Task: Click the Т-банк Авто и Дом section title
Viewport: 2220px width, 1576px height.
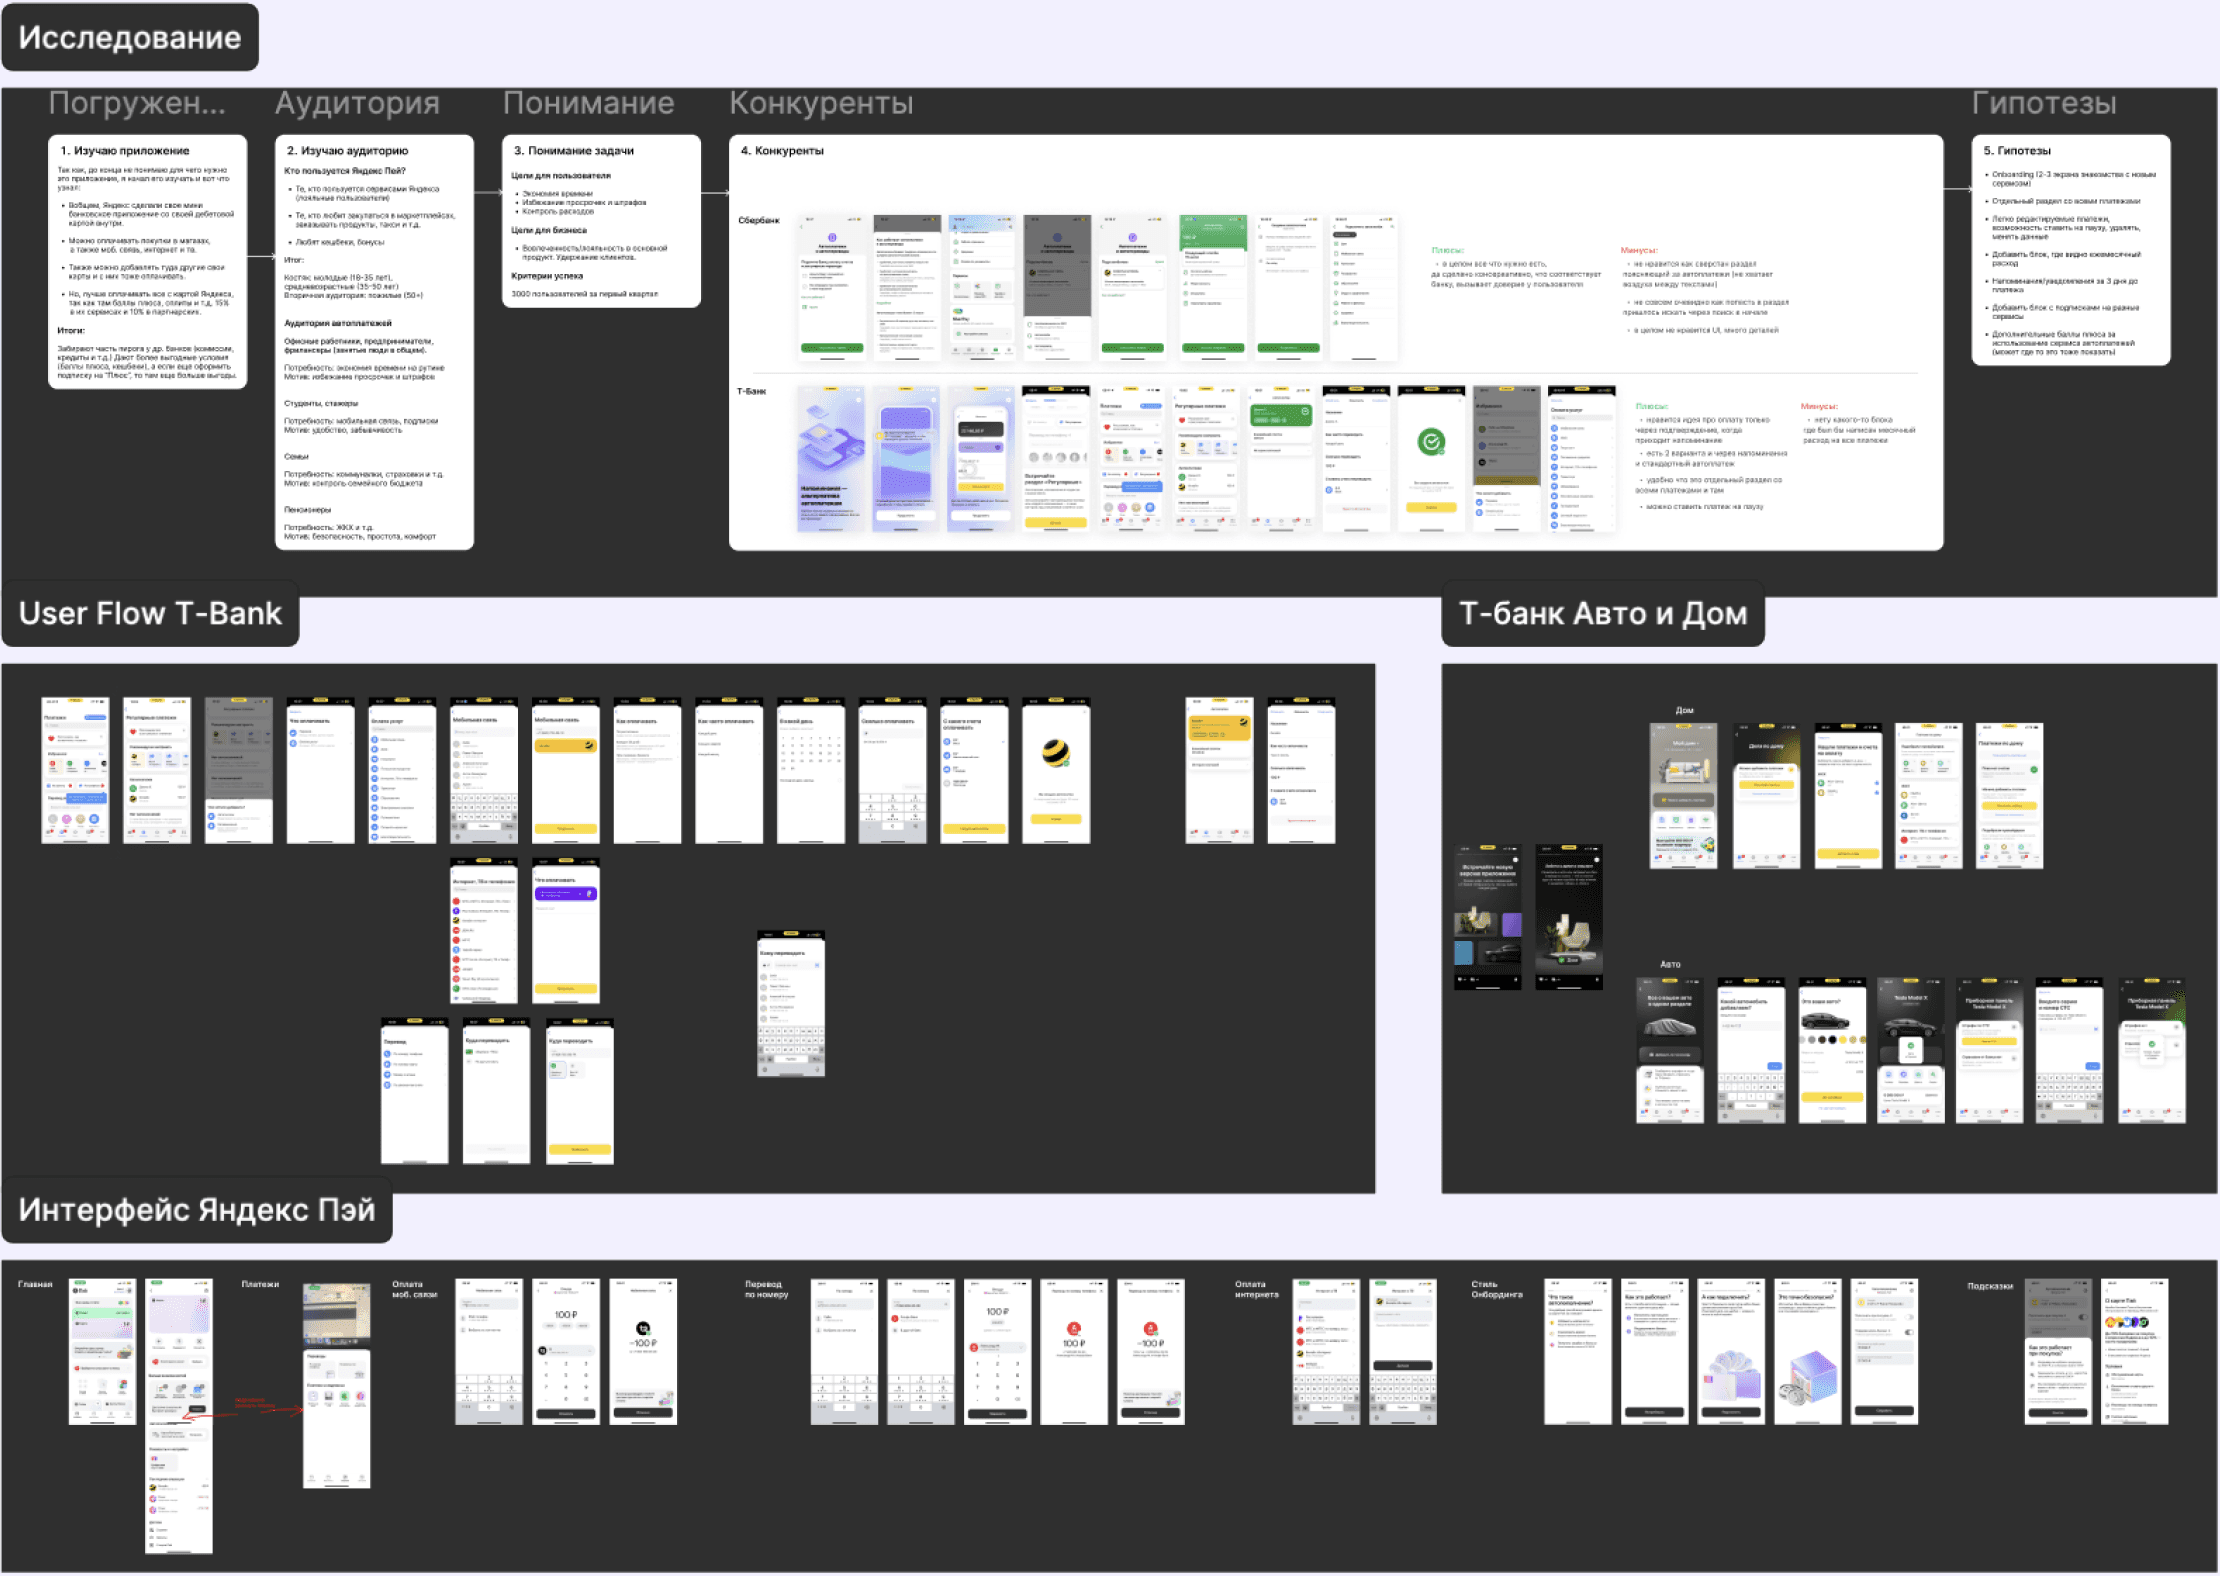Action: pyautogui.click(x=1602, y=613)
